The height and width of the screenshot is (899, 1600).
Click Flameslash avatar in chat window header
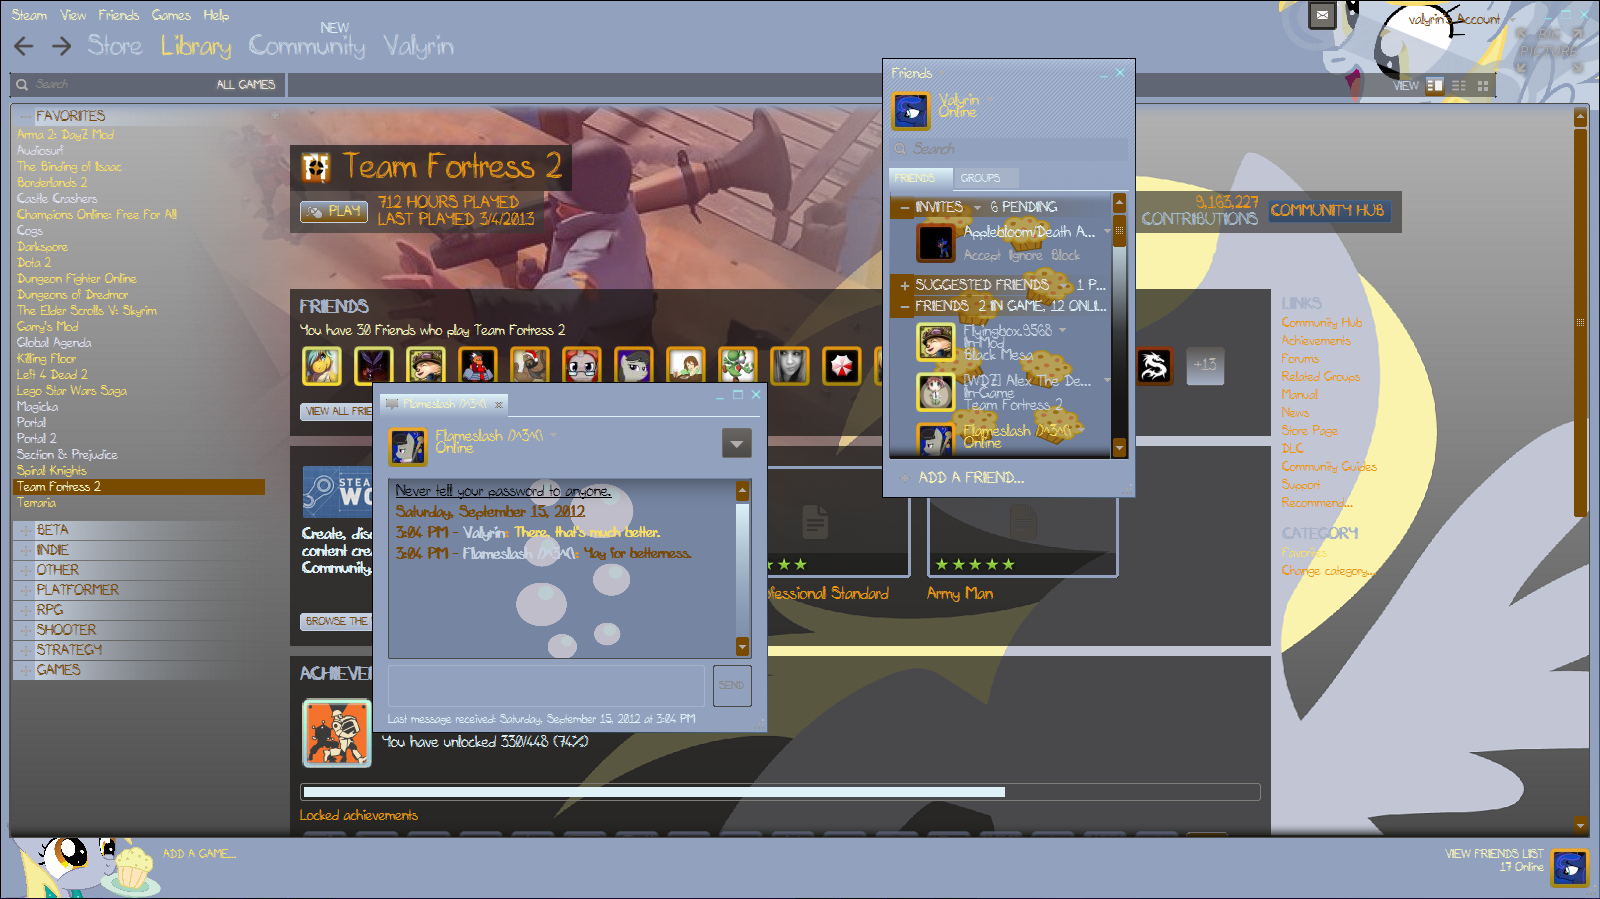407,447
